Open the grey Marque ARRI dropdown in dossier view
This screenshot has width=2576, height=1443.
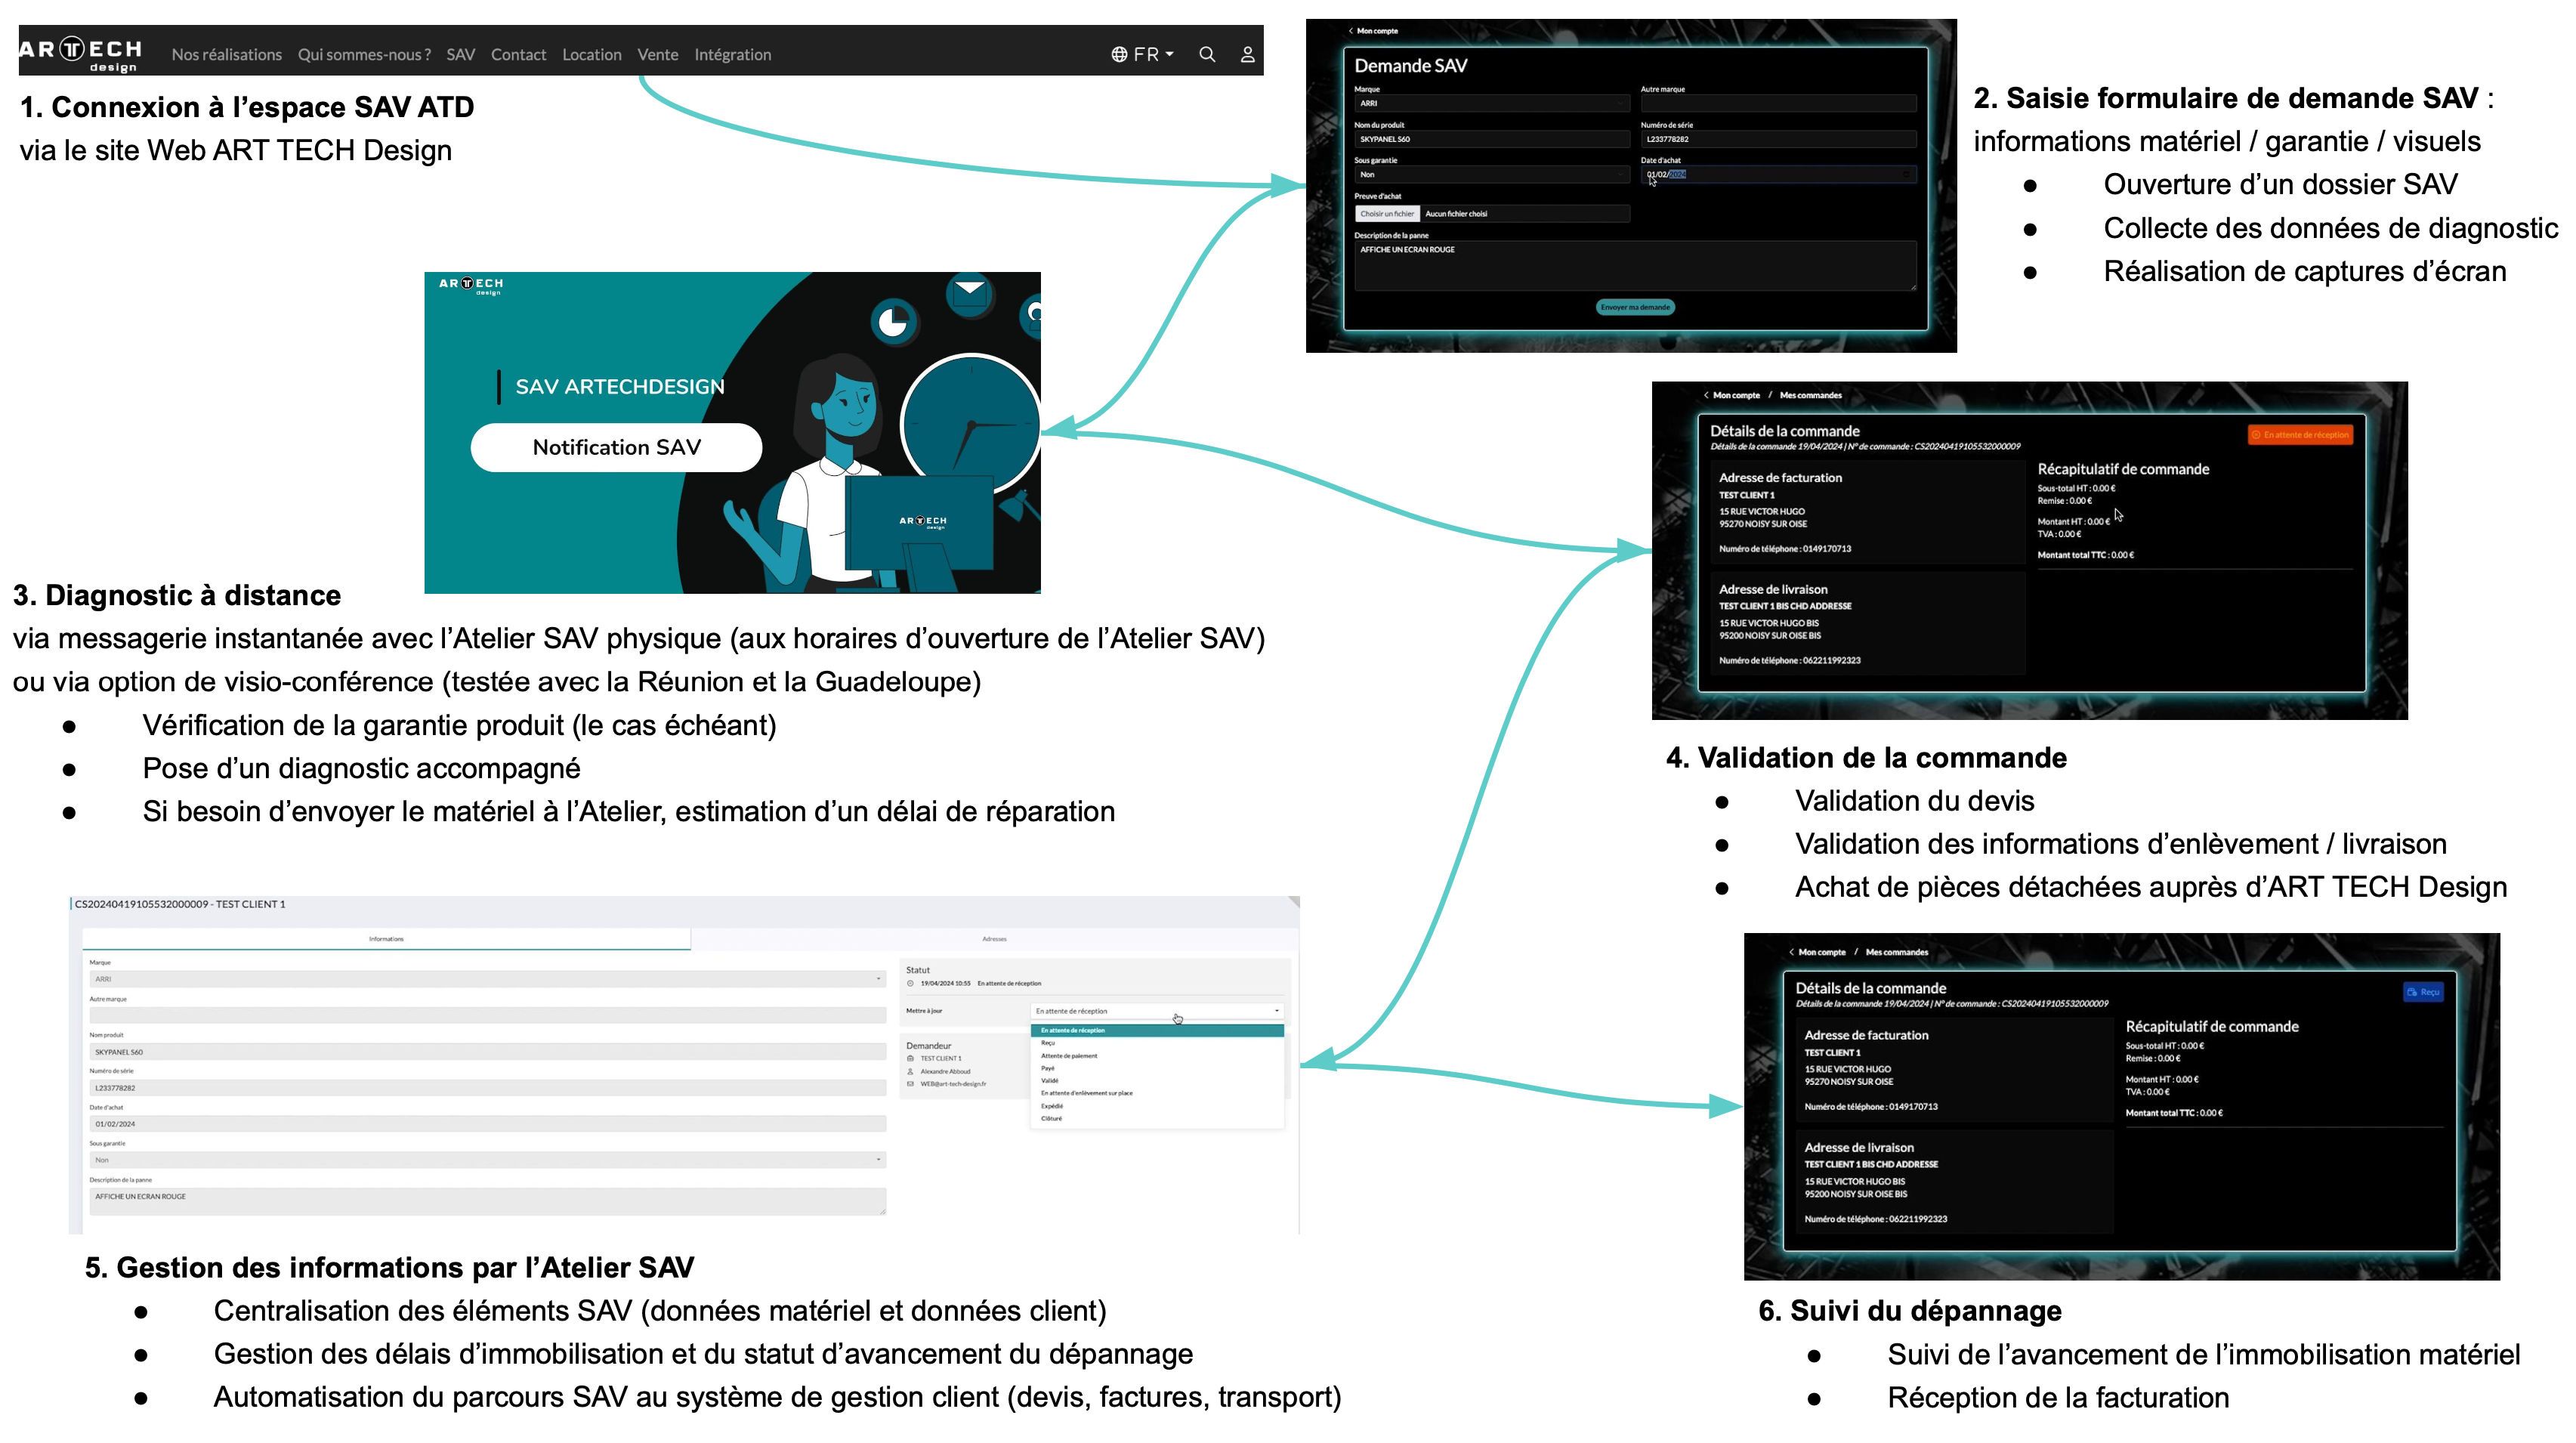tap(487, 979)
